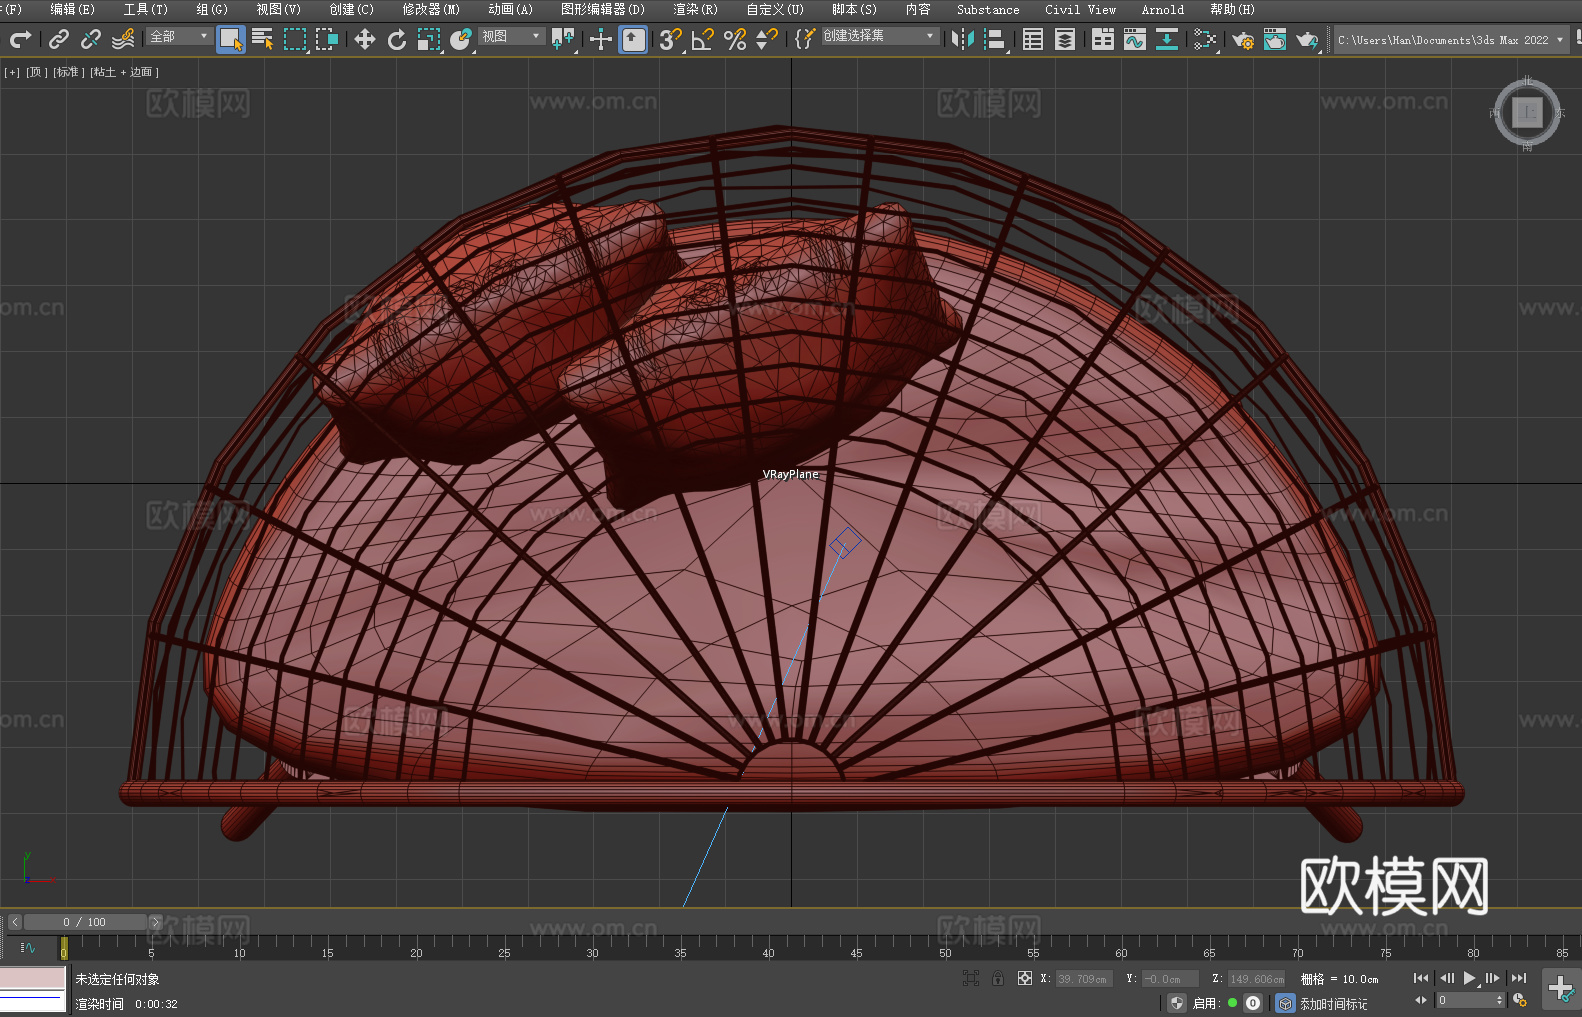Toggle Angle Snap

pos(703,39)
